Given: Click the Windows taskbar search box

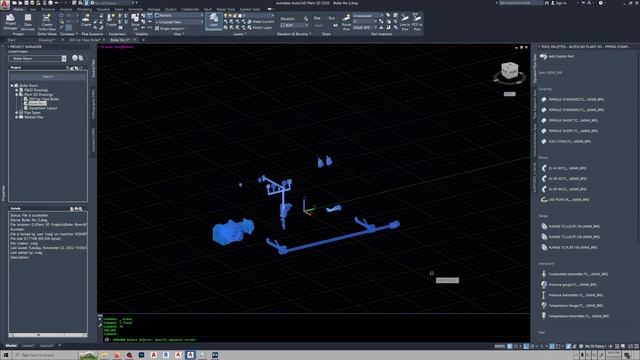Looking at the screenshot, I should [45, 356].
